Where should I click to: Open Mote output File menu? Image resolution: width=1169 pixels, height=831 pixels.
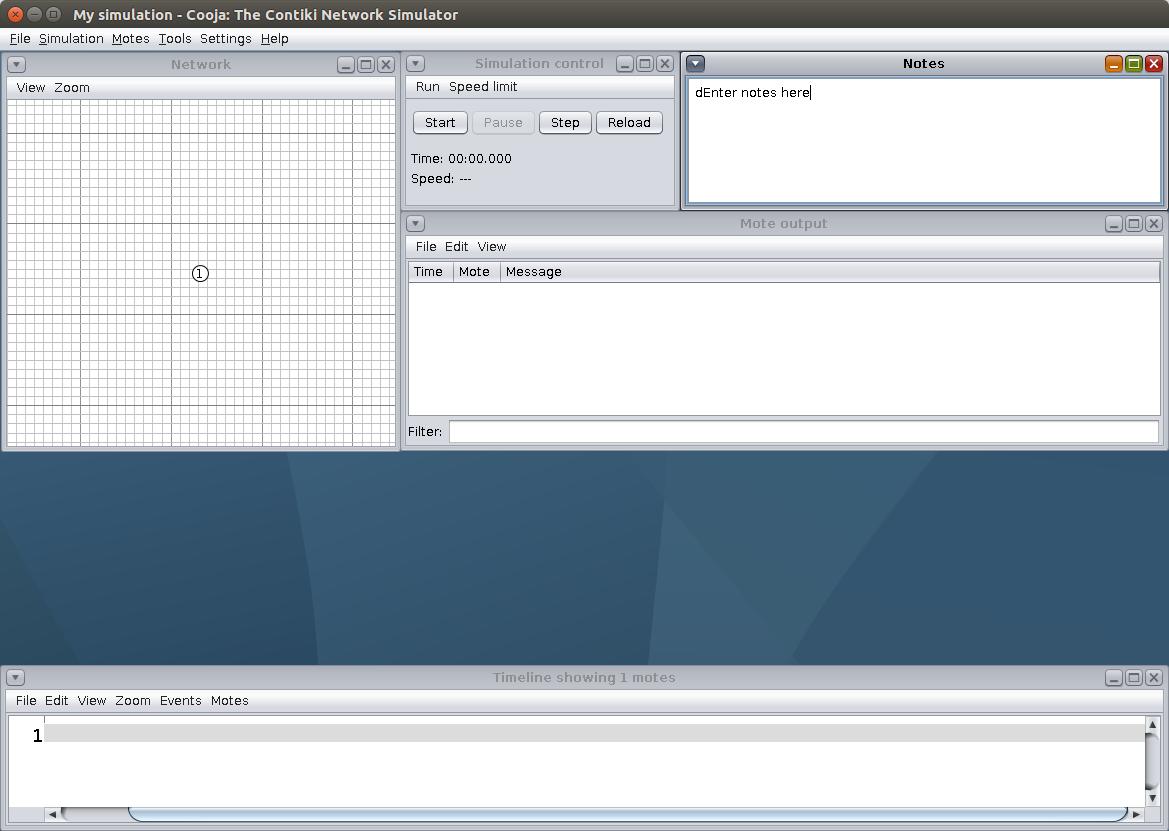[426, 247]
